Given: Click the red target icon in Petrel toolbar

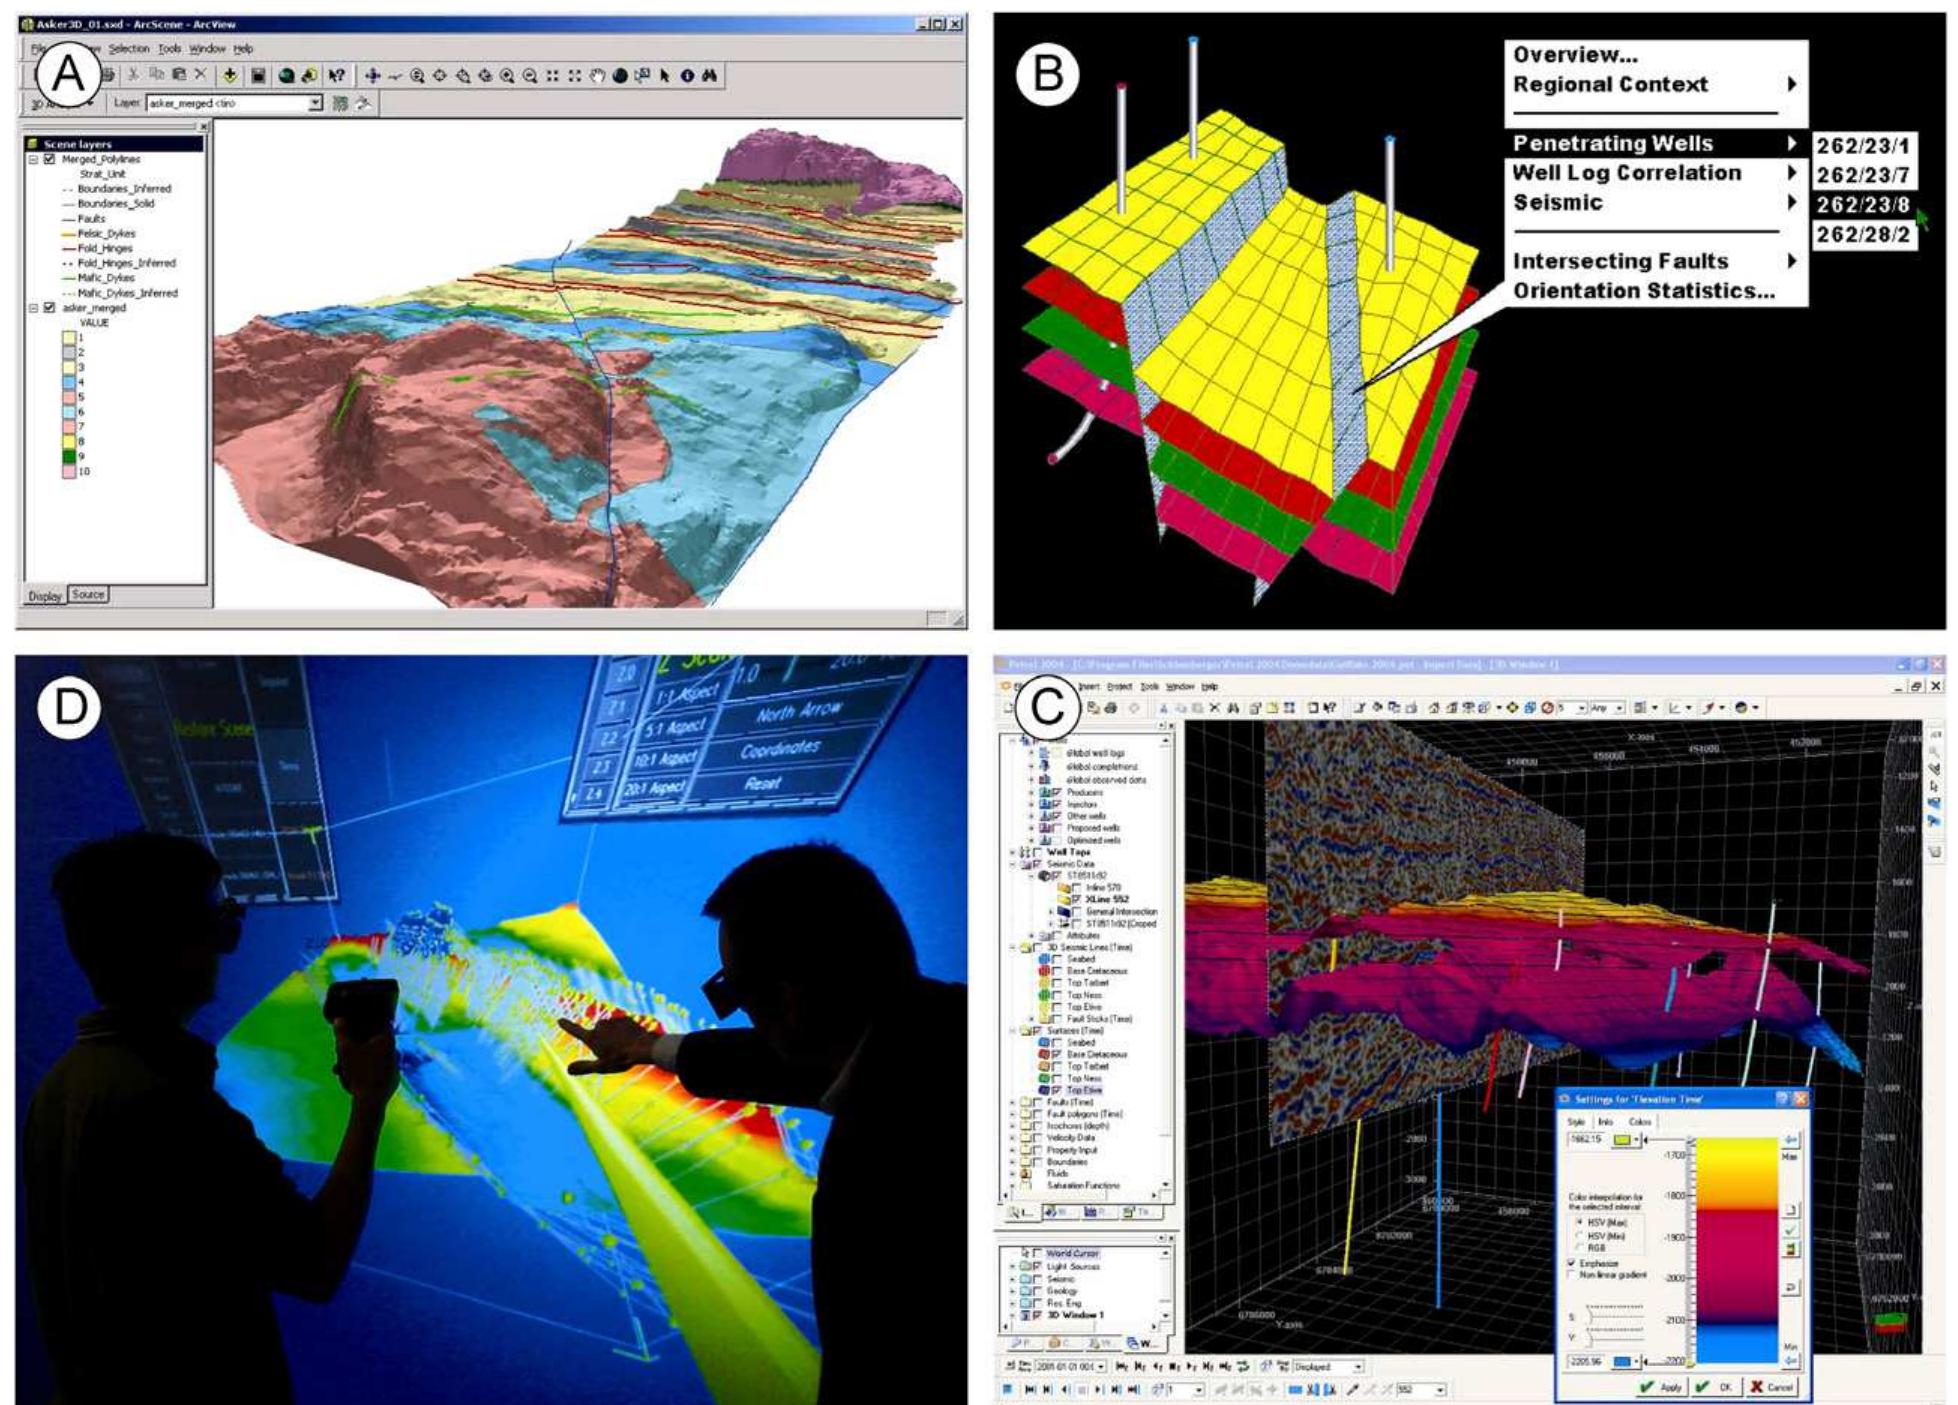Looking at the screenshot, I should pos(1547,707).
